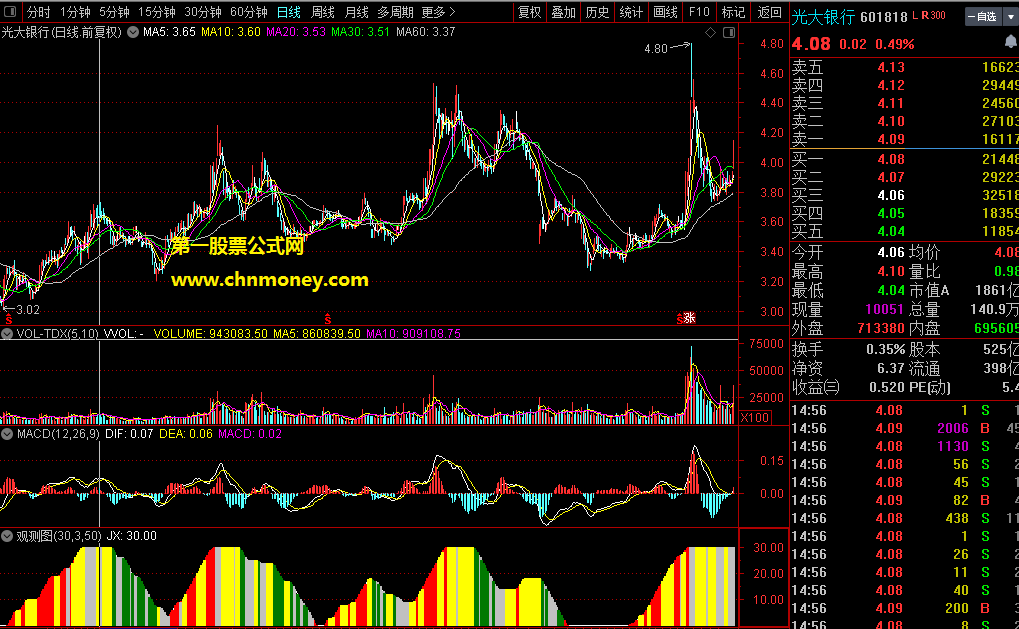Click 外盘 value 713380

pos(881,328)
